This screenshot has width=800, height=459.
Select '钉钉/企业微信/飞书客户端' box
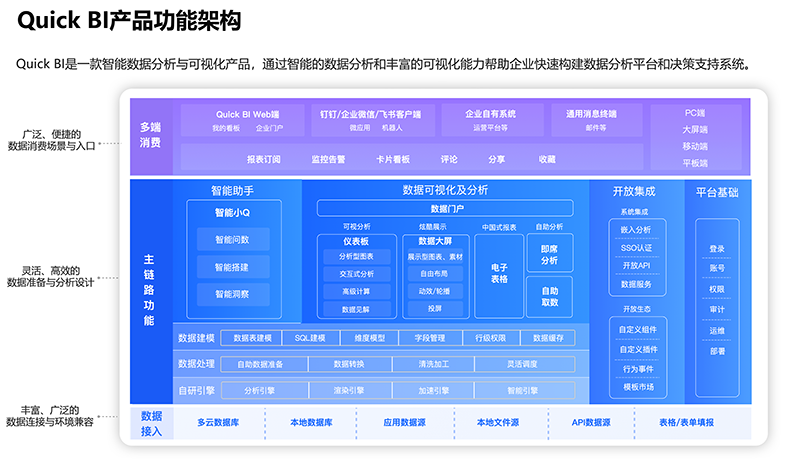pos(373,120)
